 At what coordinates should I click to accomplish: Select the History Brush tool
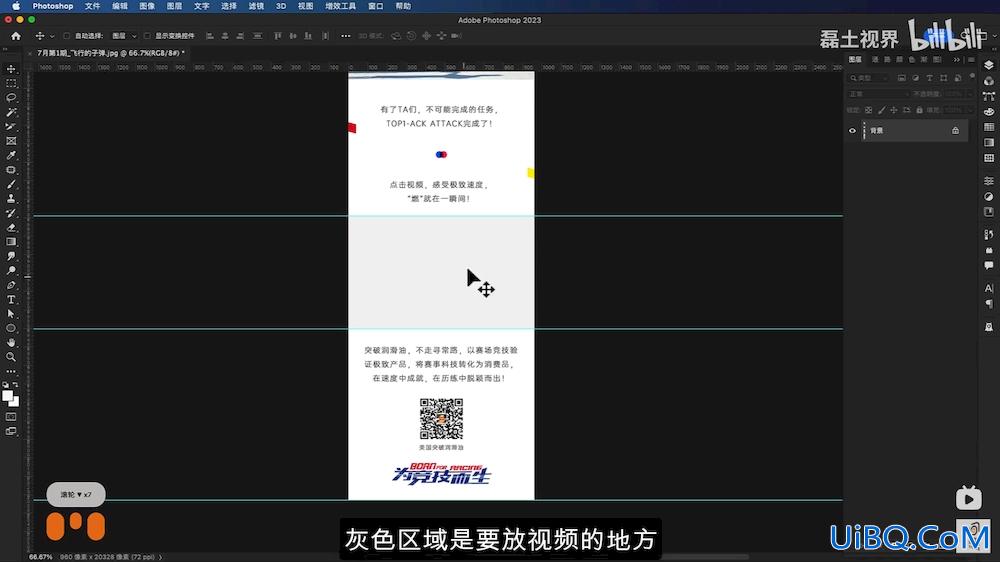pos(11,213)
